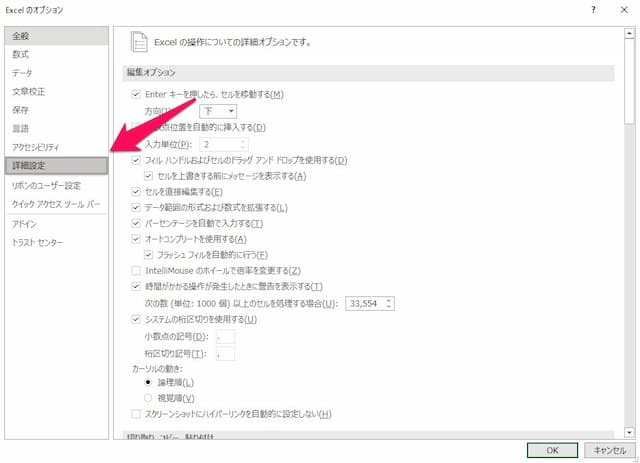Select 論理順 cursor movement radio
Viewport: 640px width, 463px height.
tap(148, 383)
